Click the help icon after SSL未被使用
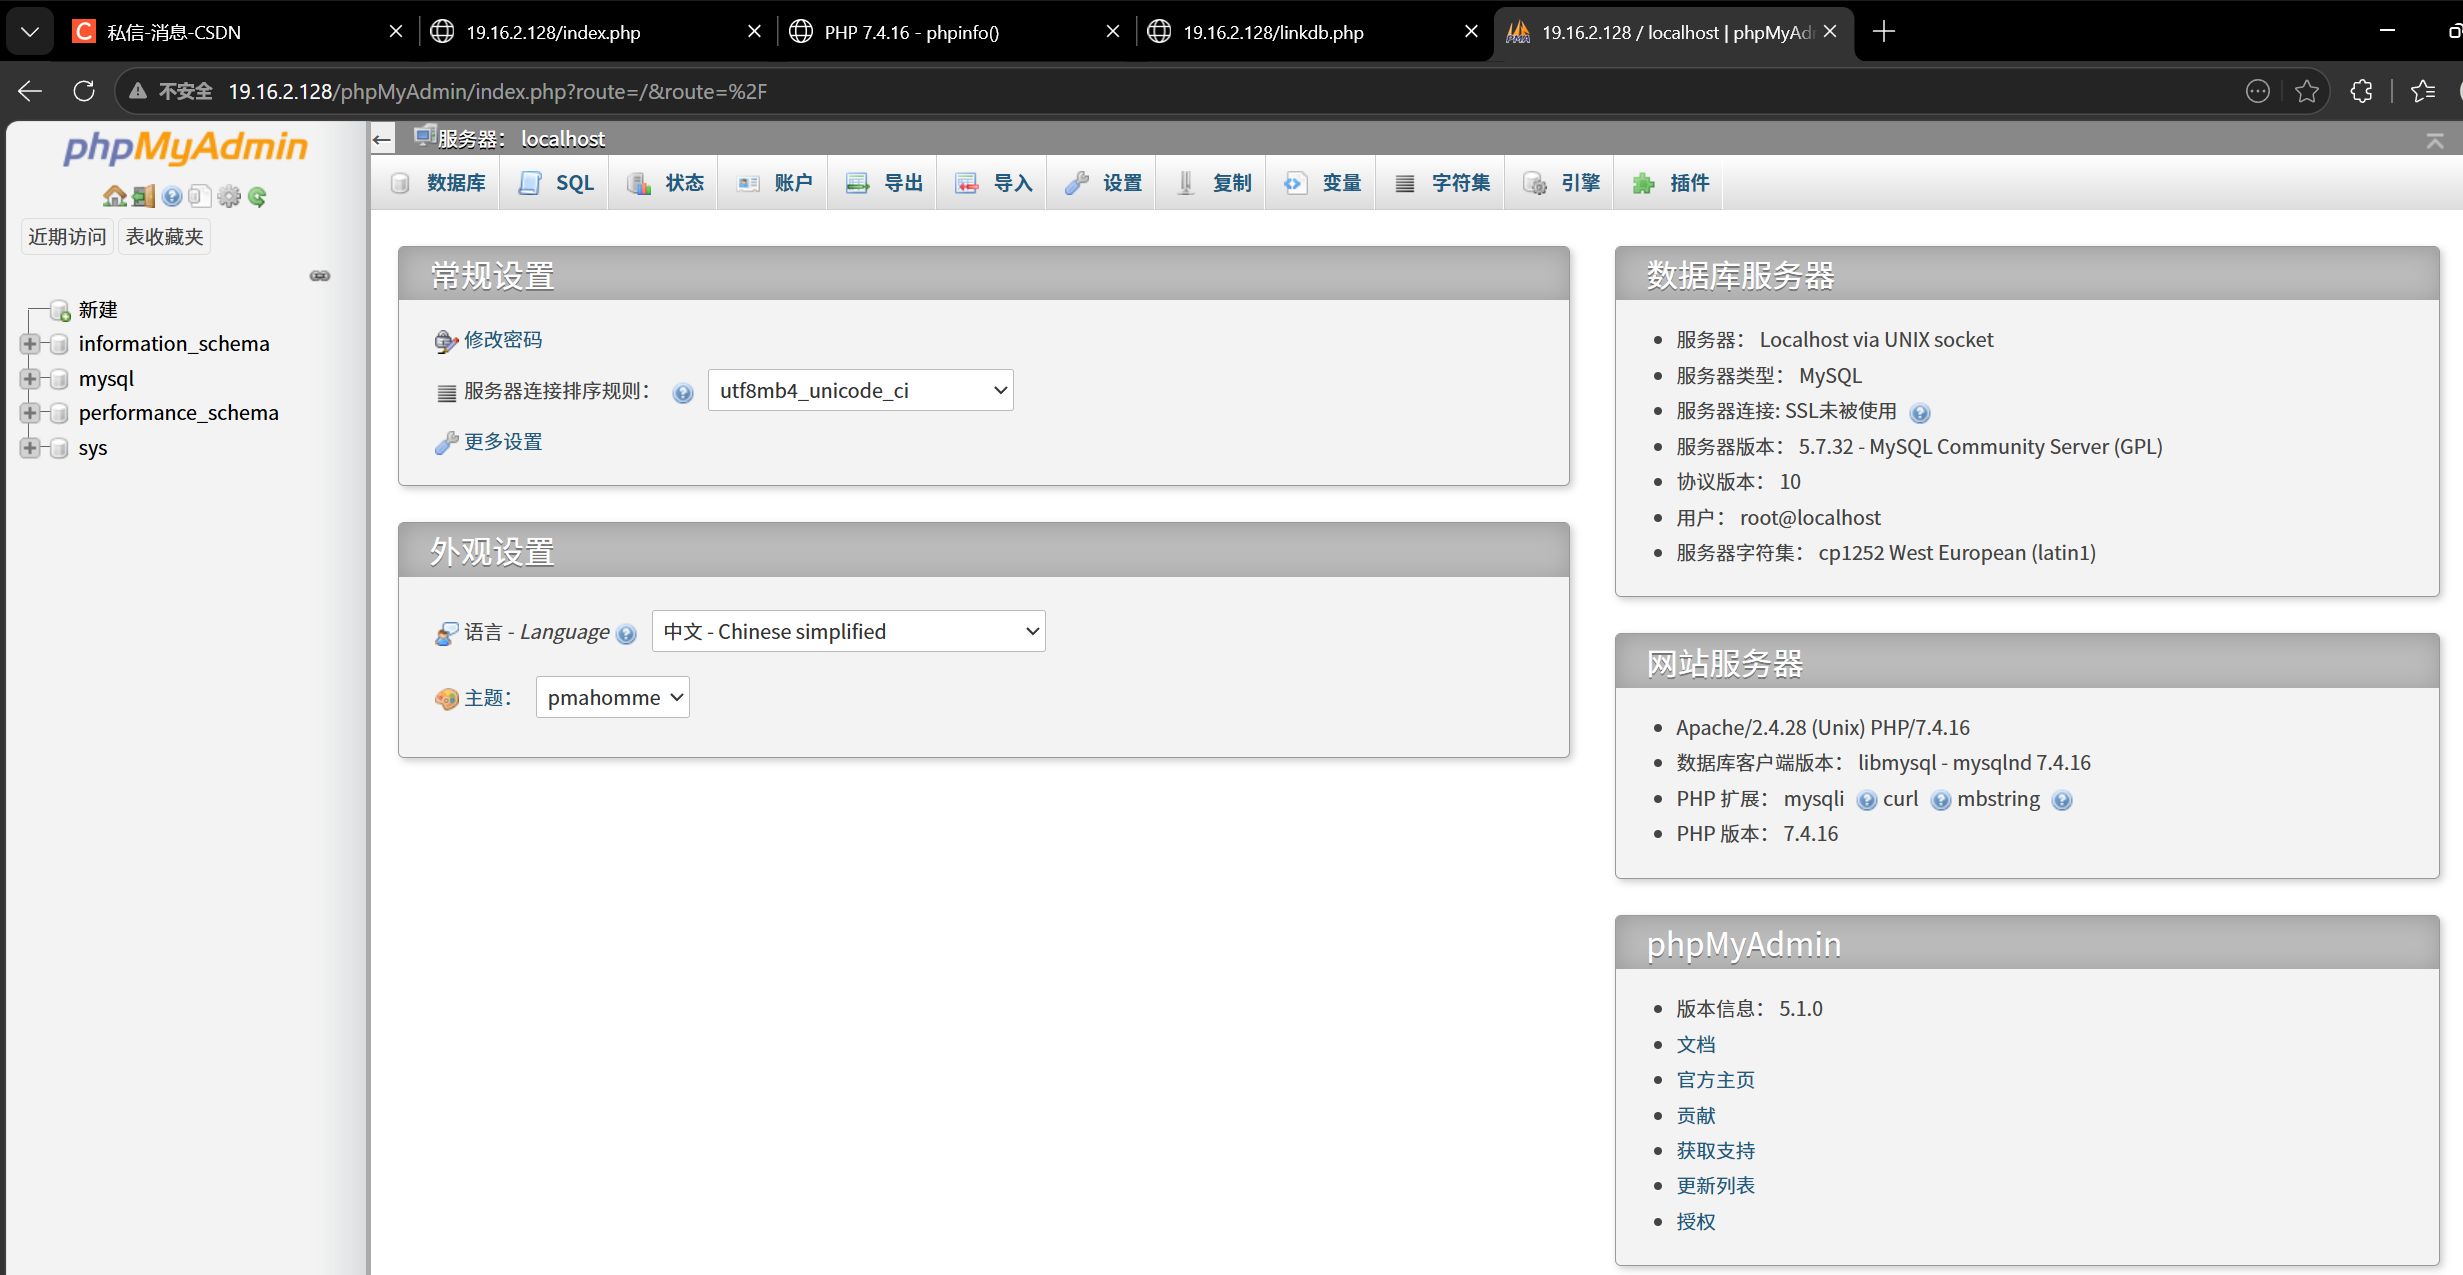2463x1275 pixels. [x=1920, y=413]
